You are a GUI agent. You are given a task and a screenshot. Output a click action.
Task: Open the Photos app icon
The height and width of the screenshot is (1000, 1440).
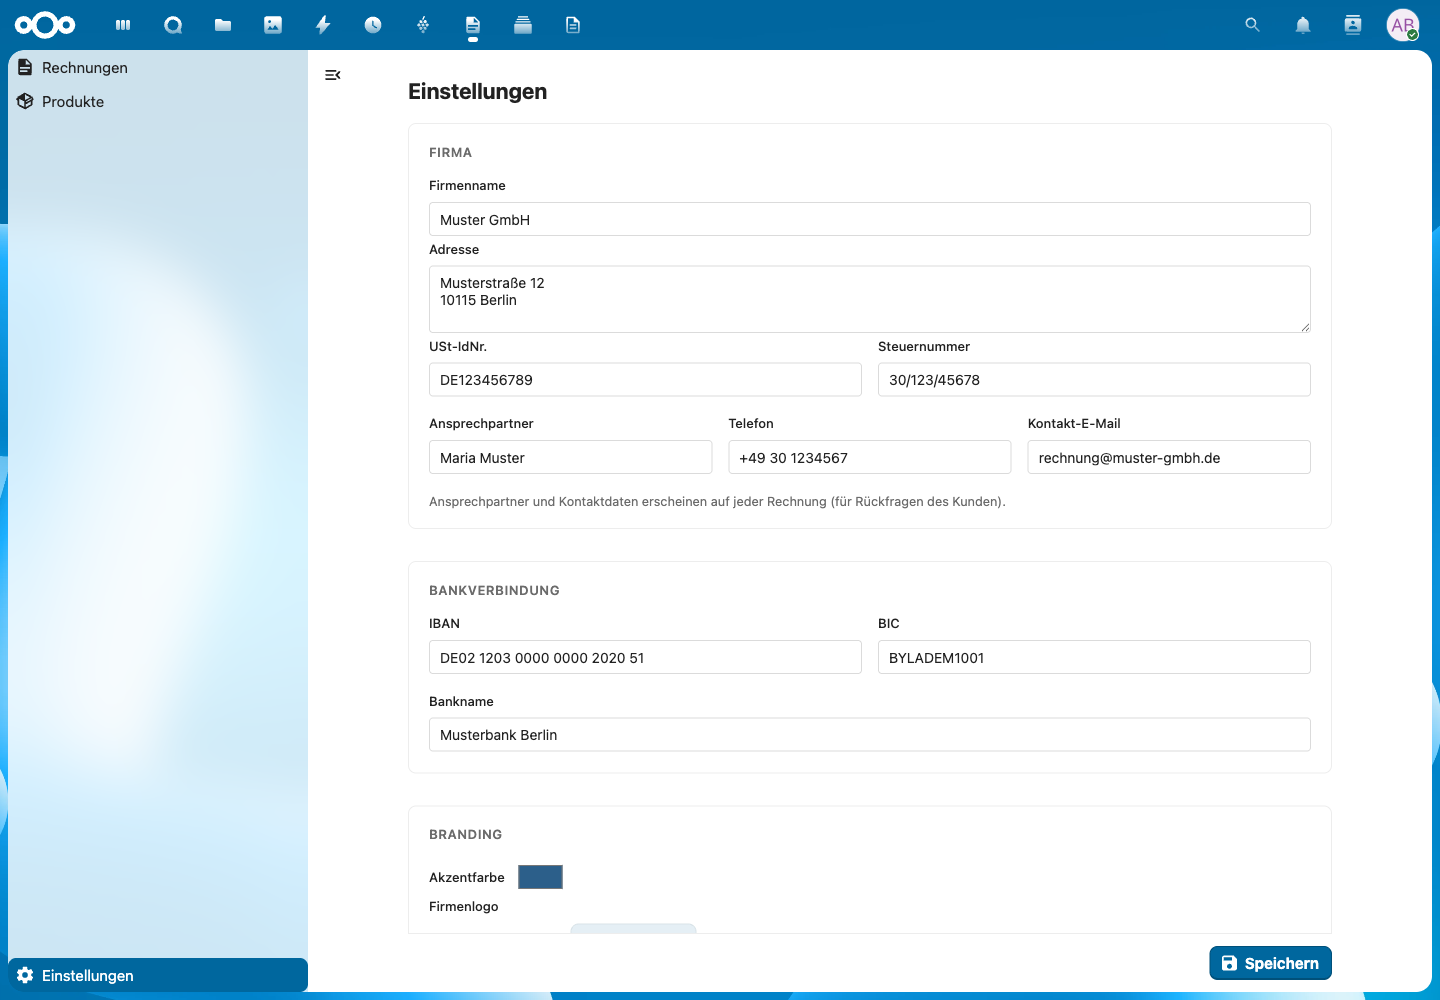tap(273, 25)
